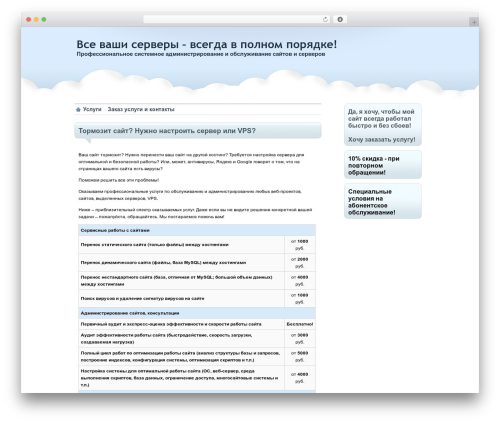Click Полный цикл работ по оптимизации row
Screen dimensions: 500x423
(x=197, y=357)
